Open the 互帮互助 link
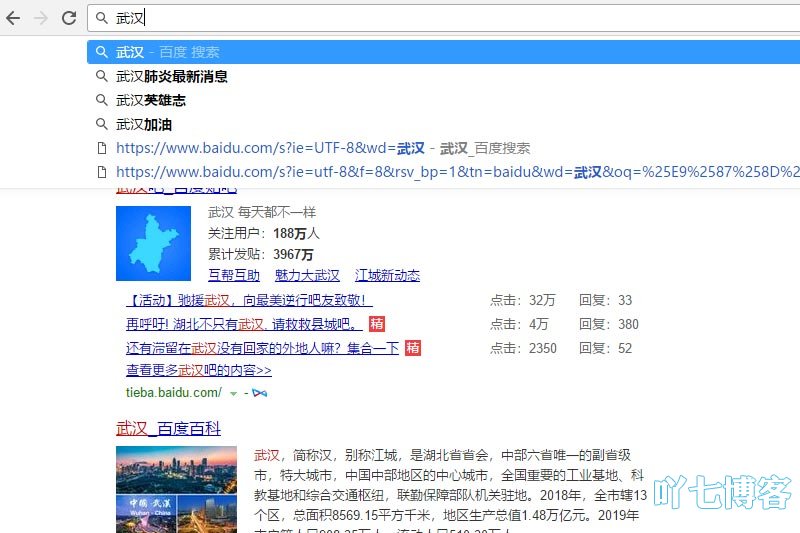800x533 pixels. (234, 275)
